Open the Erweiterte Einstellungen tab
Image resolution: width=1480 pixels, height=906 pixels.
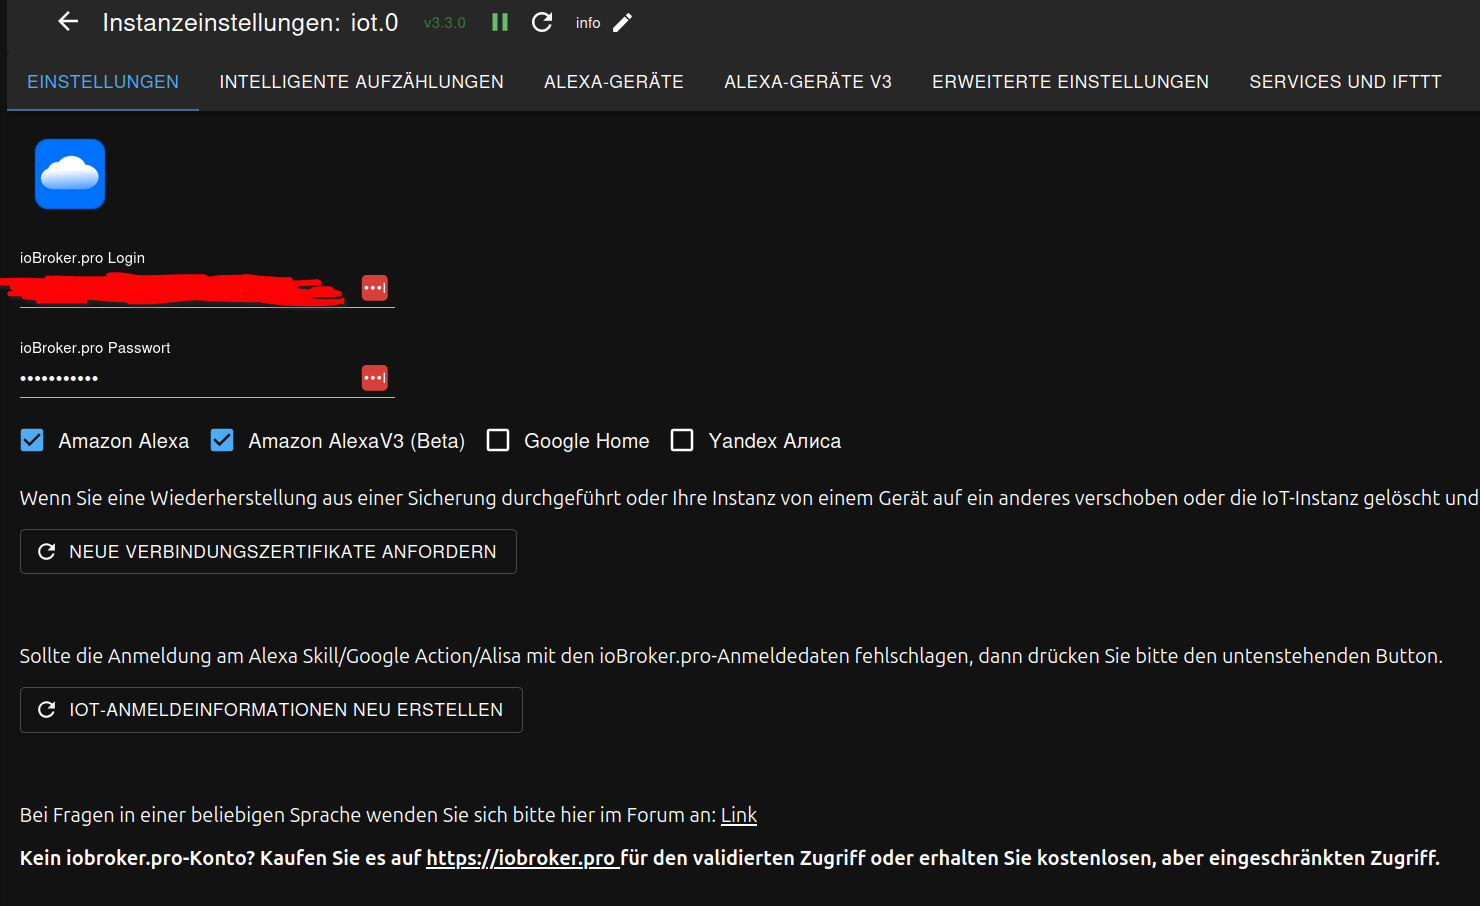[x=1070, y=82]
